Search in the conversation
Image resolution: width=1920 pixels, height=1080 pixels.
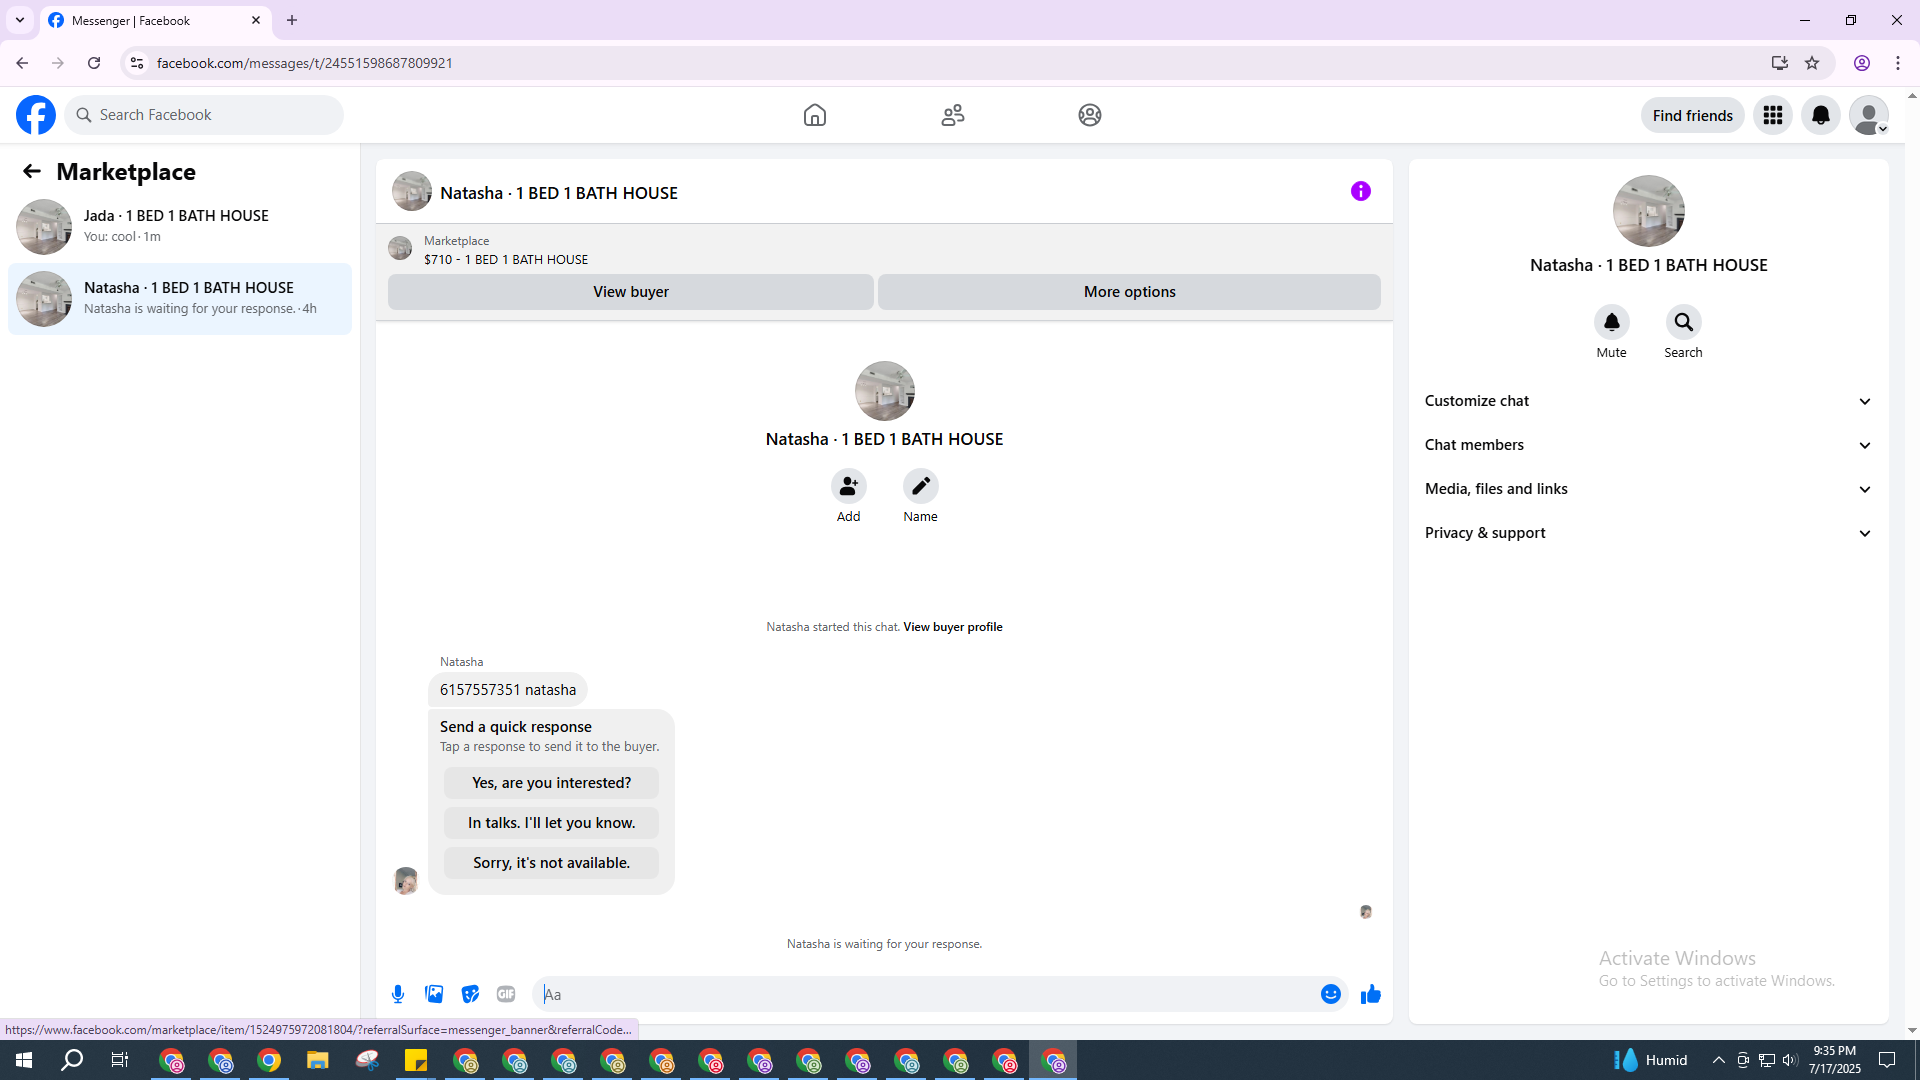click(x=1683, y=322)
